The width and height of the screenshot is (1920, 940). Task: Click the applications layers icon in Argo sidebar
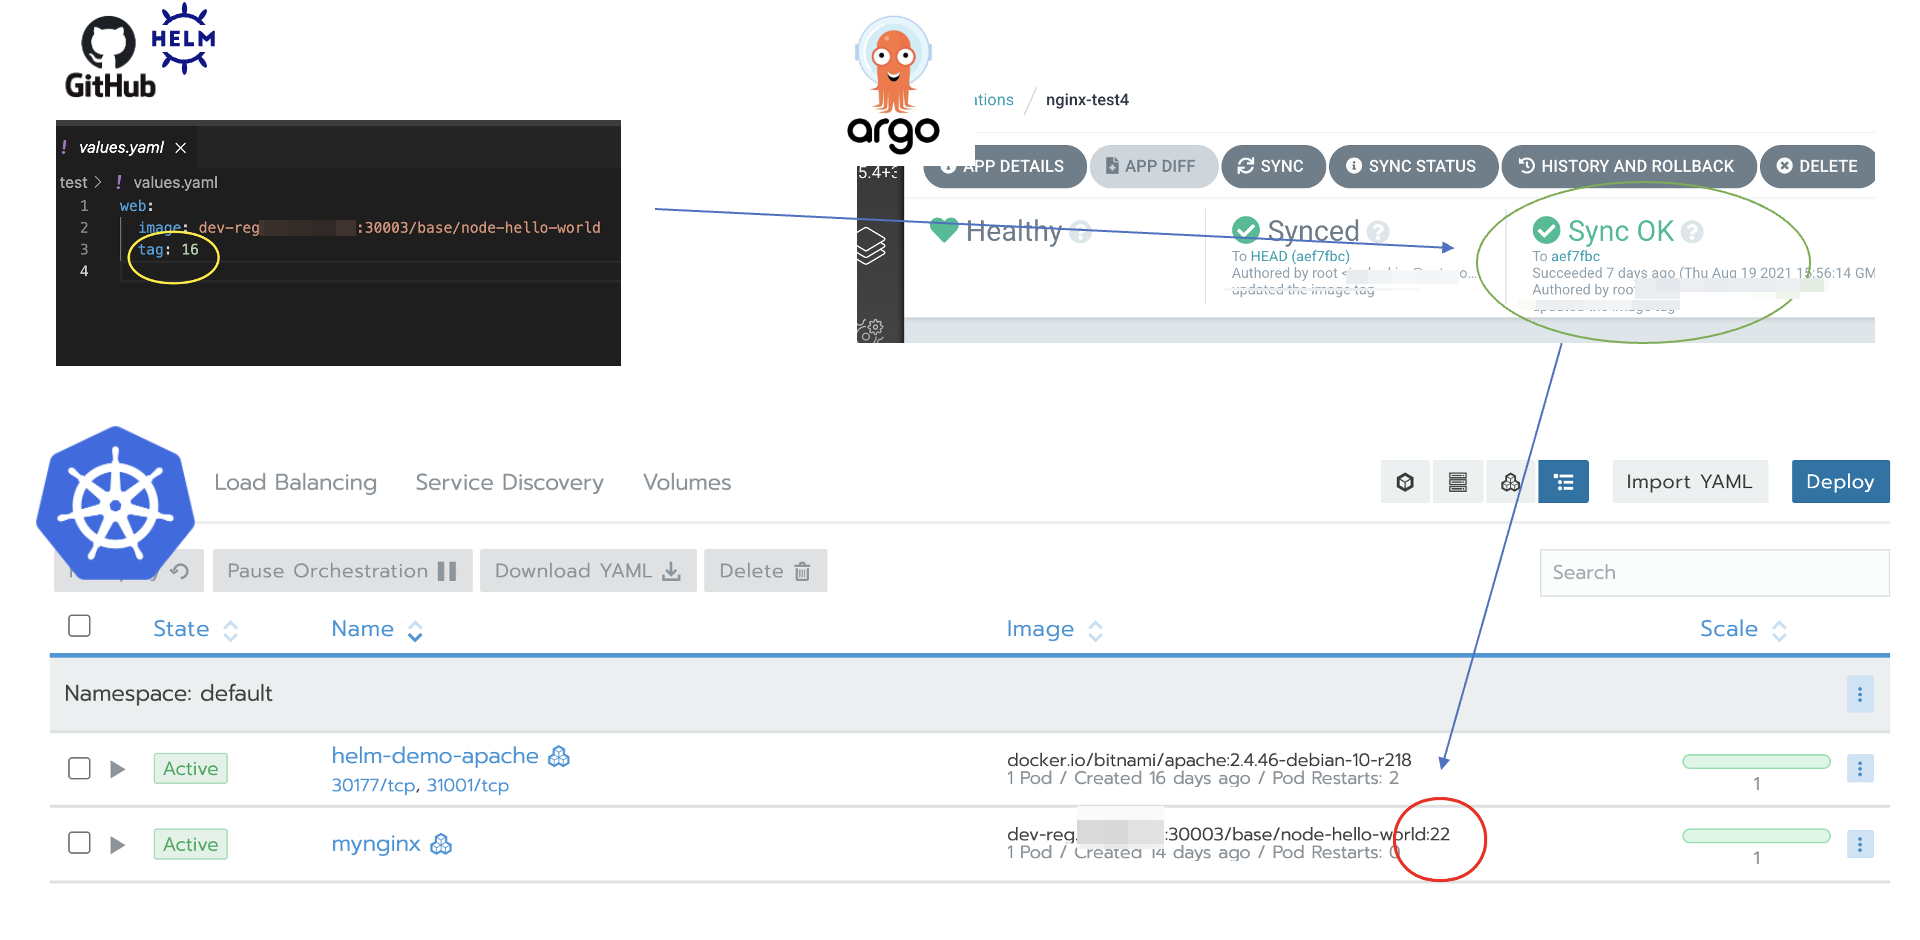[871, 245]
